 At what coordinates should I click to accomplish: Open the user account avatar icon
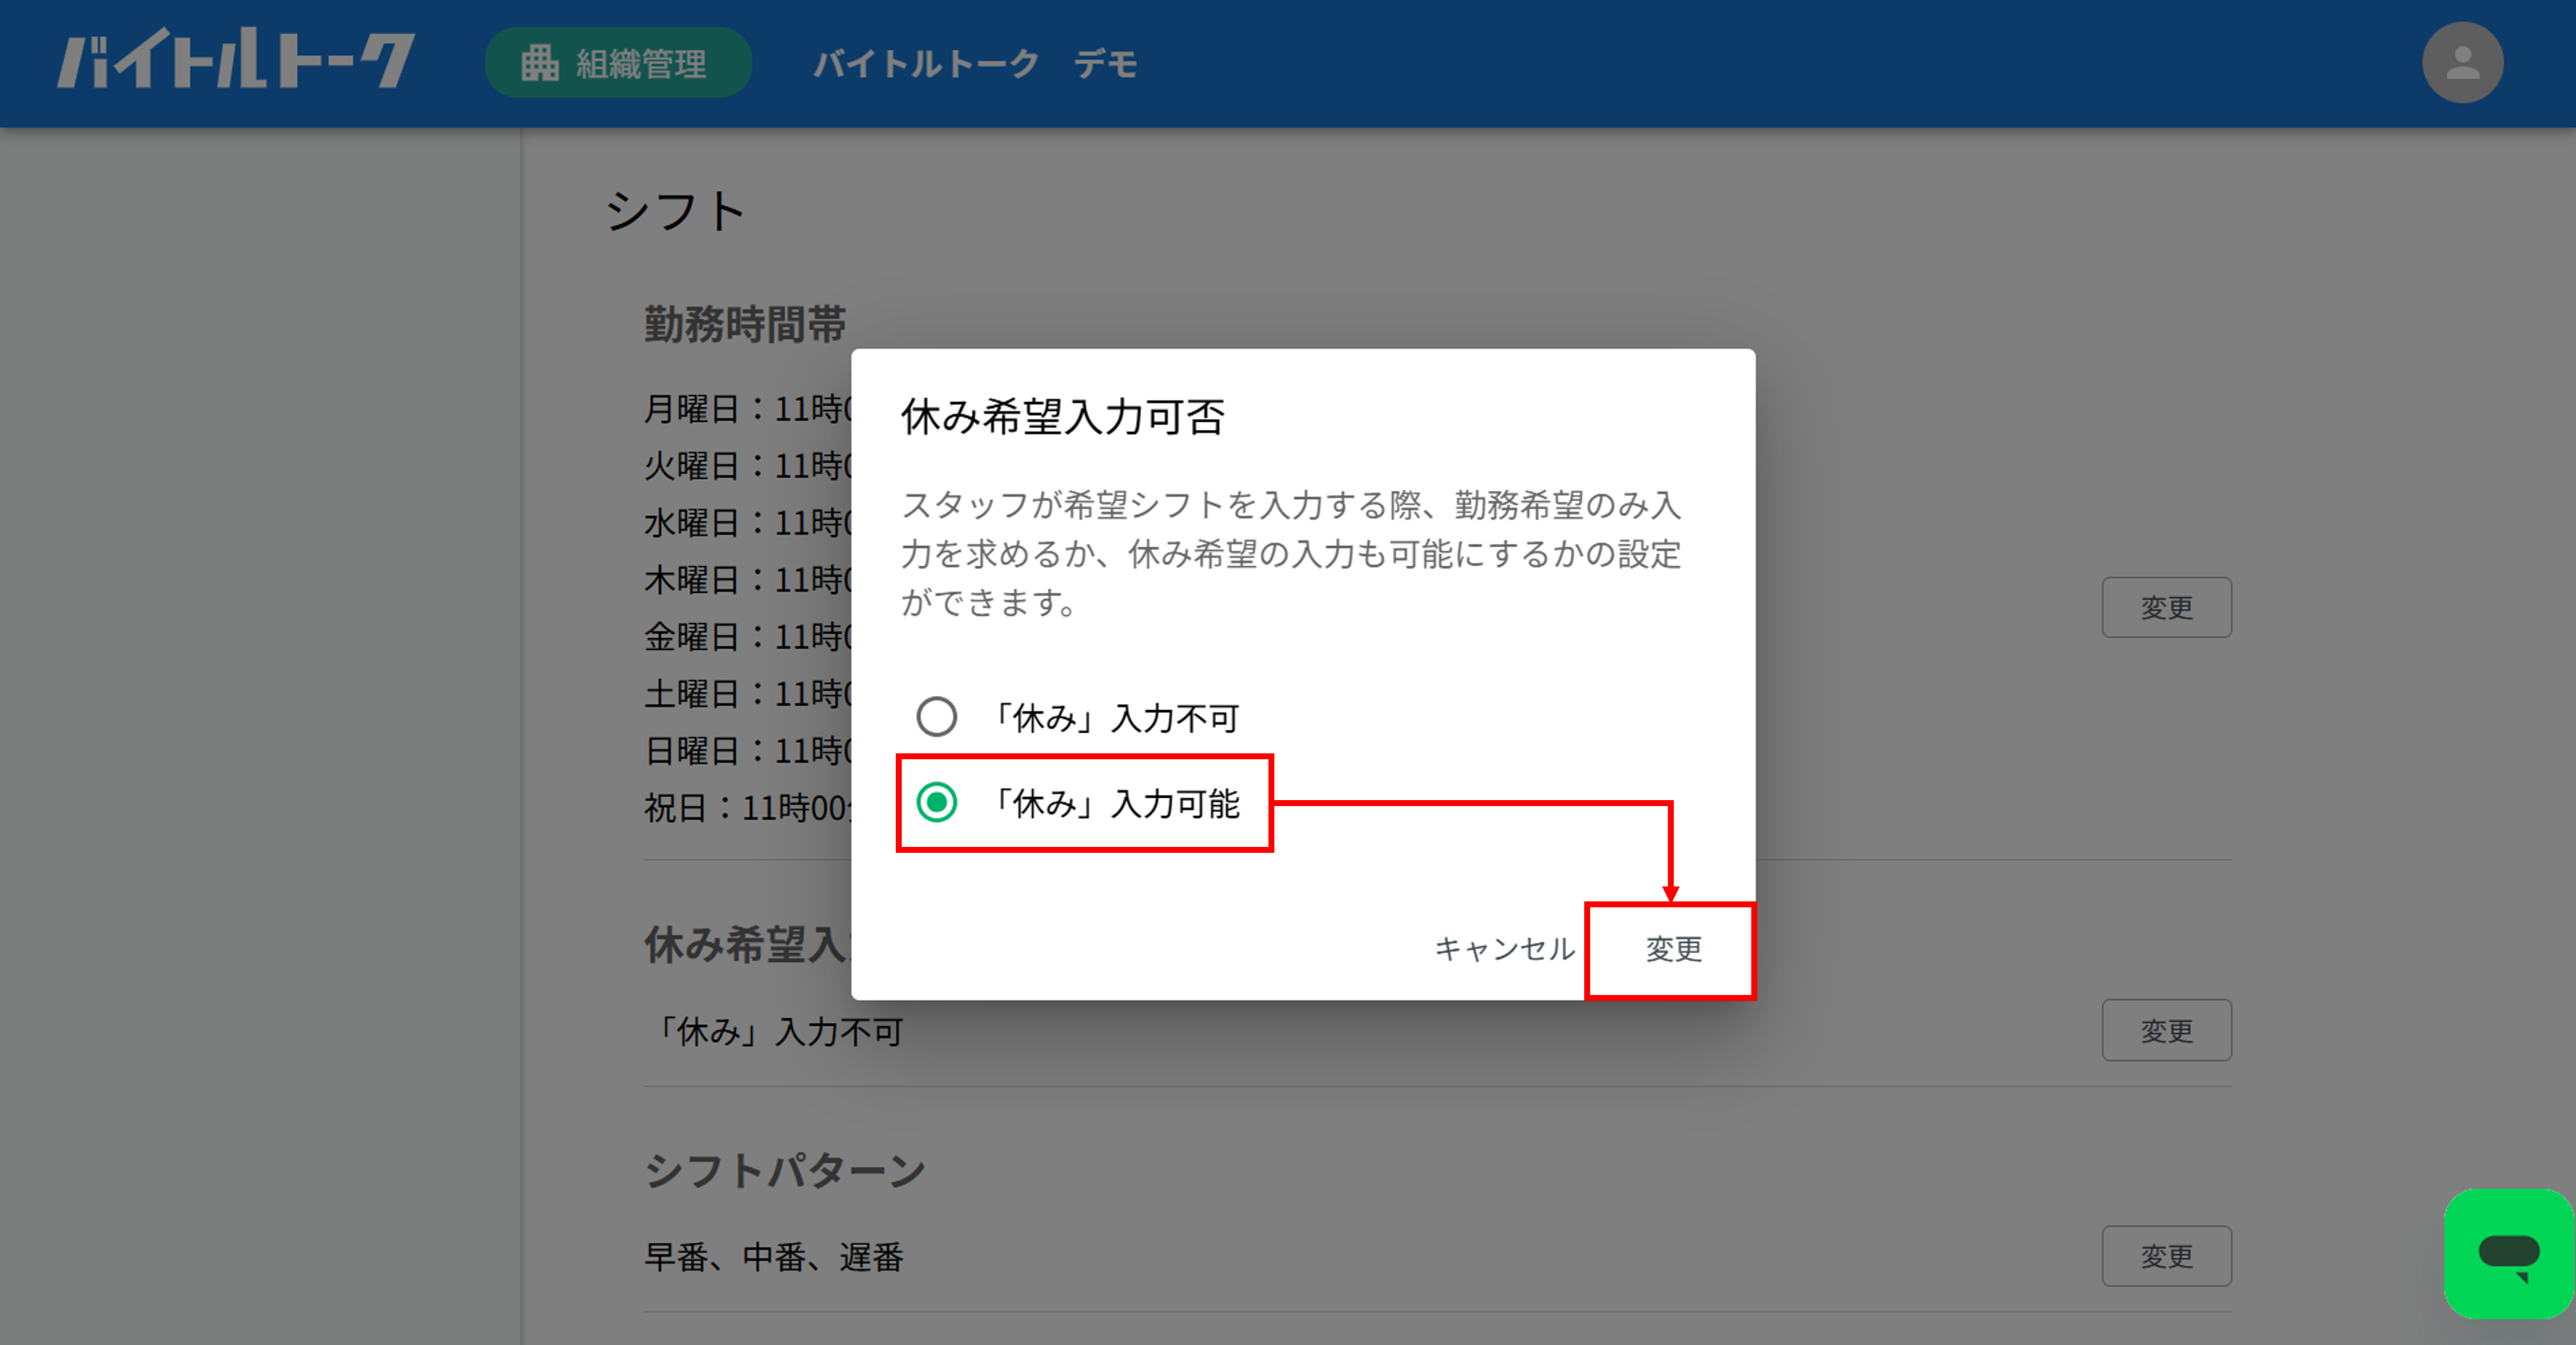[x=2462, y=62]
